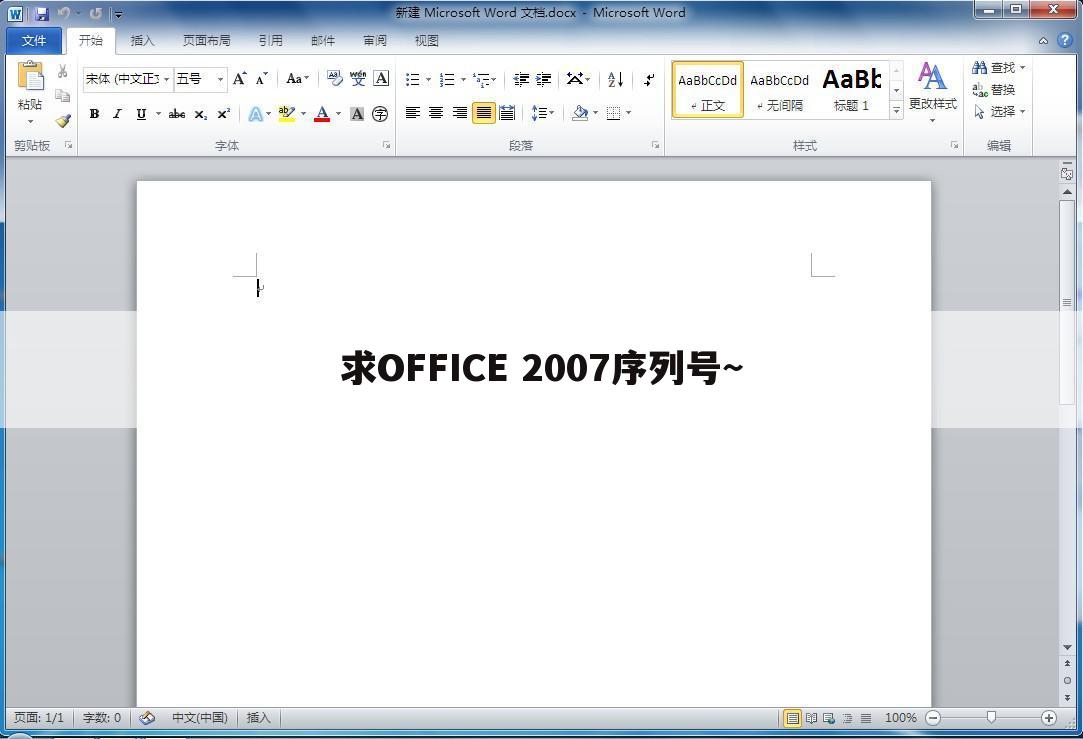Apply Character Border icon

coord(381,79)
